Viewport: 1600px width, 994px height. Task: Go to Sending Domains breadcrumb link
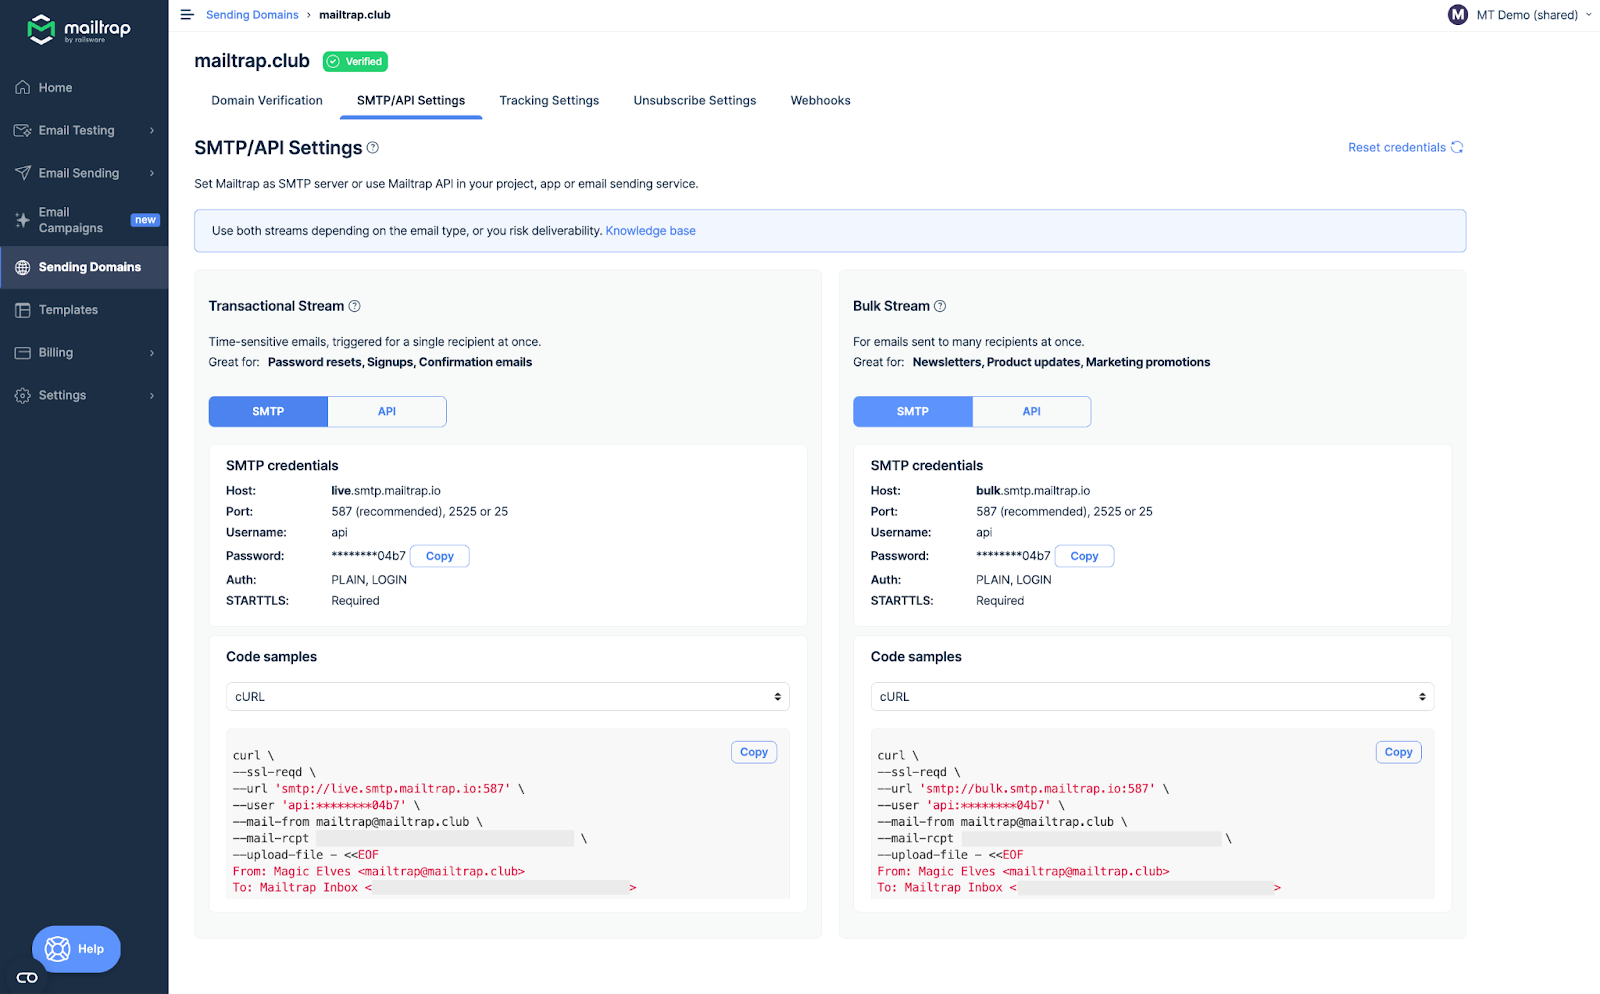[x=252, y=15]
